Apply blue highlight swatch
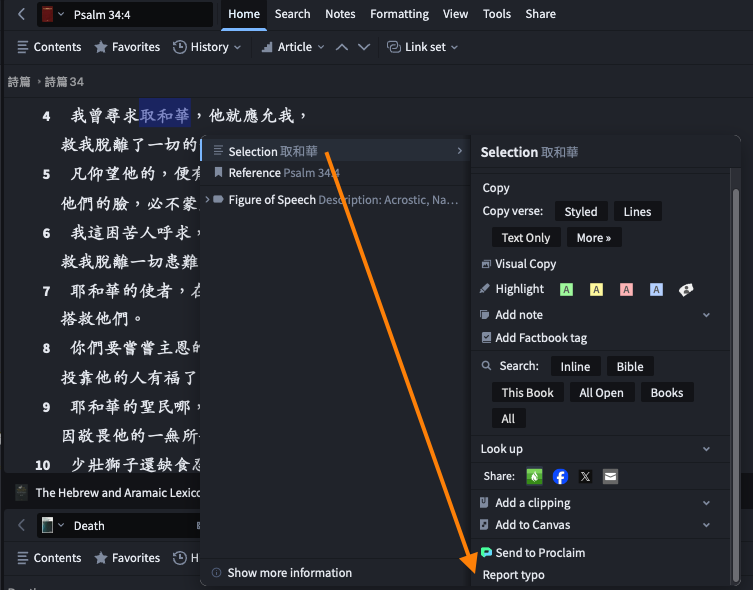Image resolution: width=753 pixels, height=590 pixels. tap(656, 289)
